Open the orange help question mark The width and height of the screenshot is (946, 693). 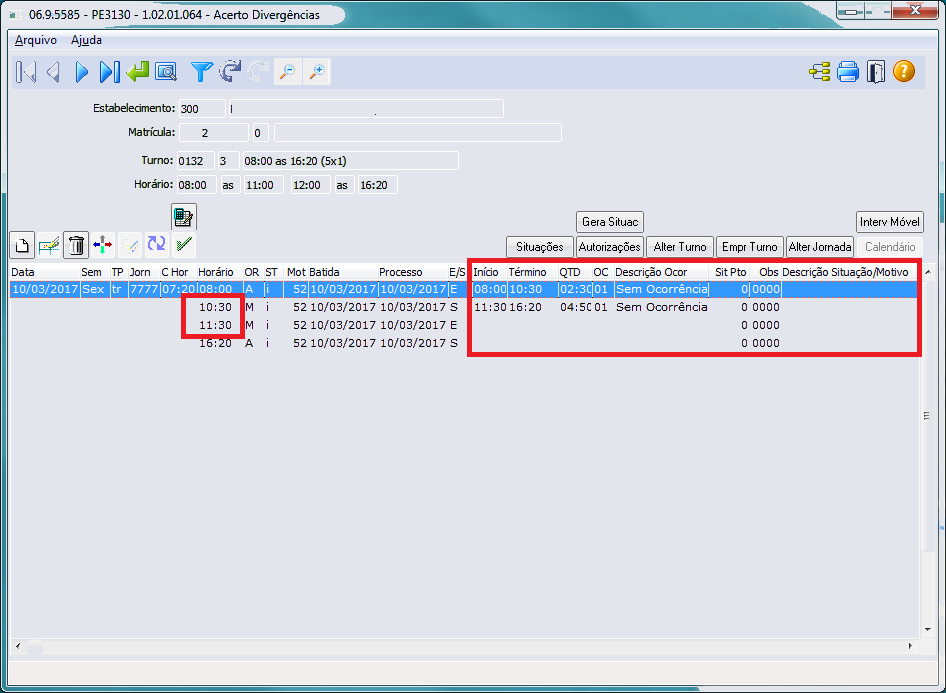(904, 72)
